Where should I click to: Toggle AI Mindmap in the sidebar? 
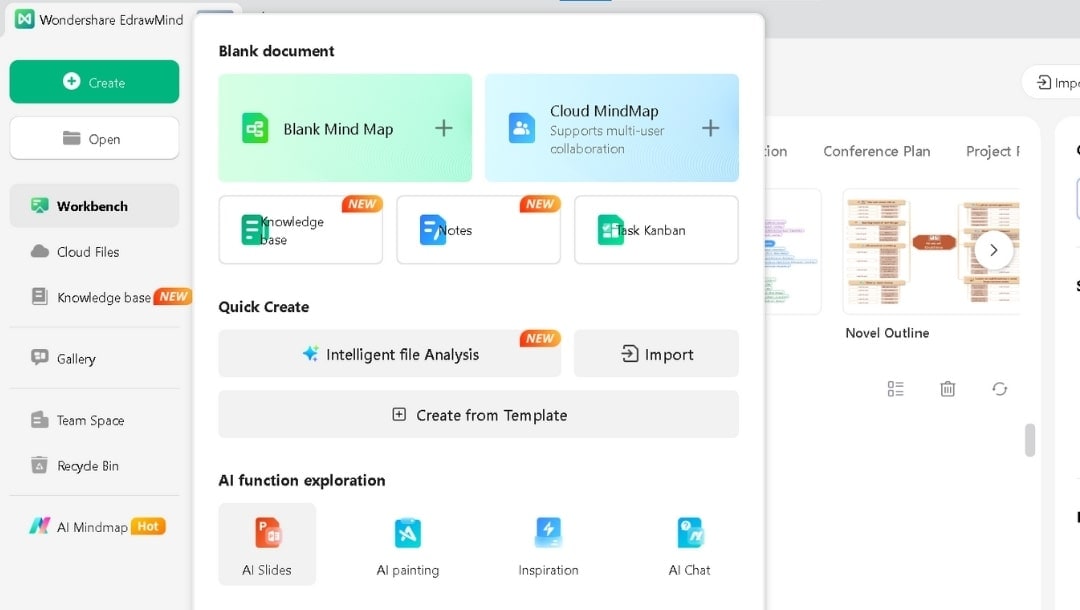[x=95, y=525]
